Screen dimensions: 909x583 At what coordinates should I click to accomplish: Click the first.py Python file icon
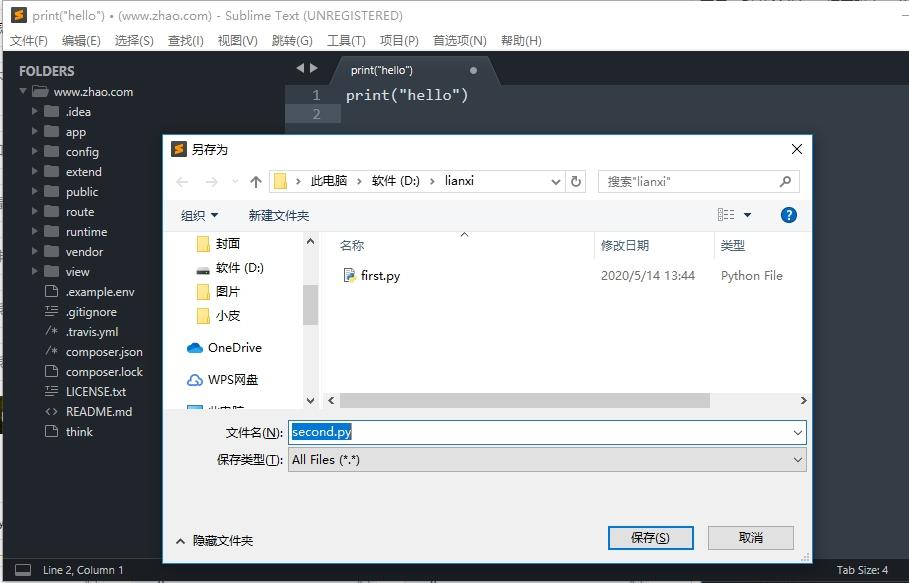click(x=349, y=275)
